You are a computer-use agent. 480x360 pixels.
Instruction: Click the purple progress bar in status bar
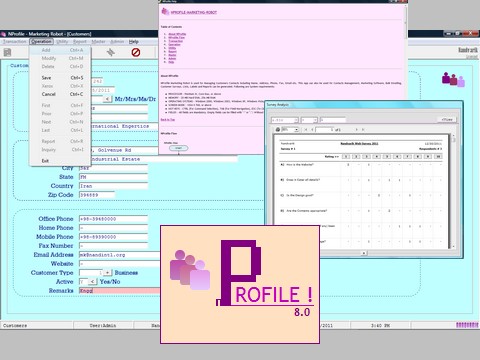coord(467,325)
